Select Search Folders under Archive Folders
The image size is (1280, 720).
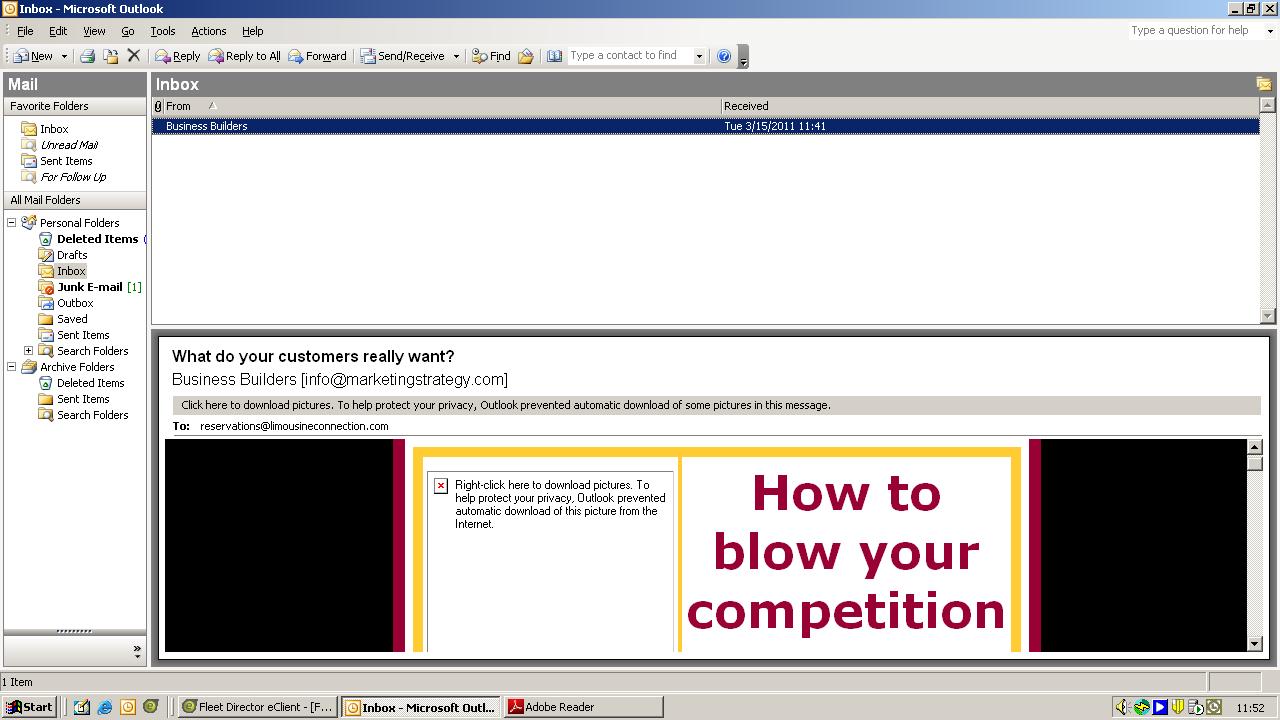pyautogui.click(x=92, y=415)
